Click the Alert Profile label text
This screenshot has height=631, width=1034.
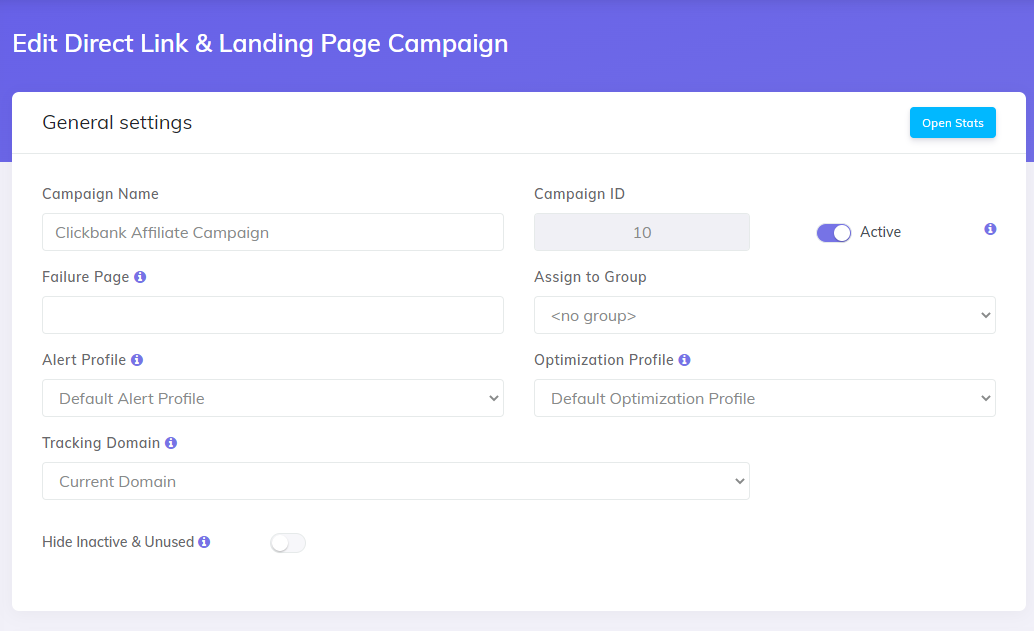[84, 360]
